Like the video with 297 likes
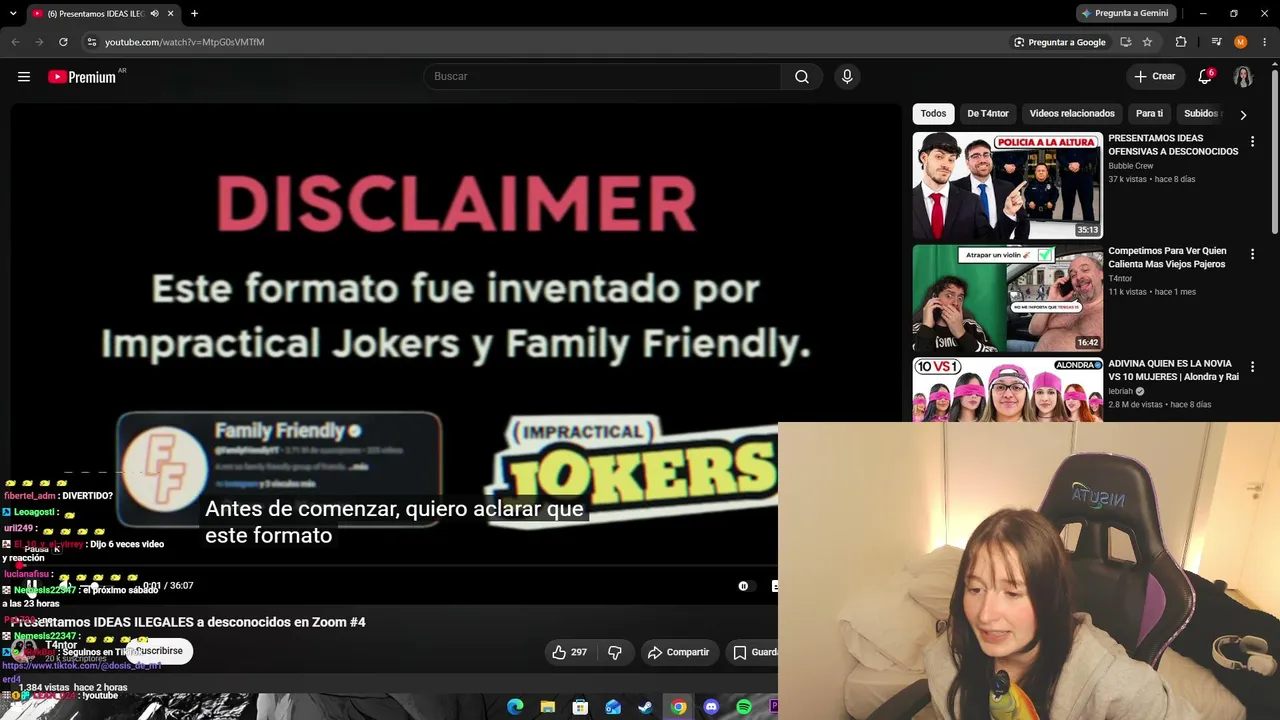1280x720 pixels. pyautogui.click(x=569, y=652)
